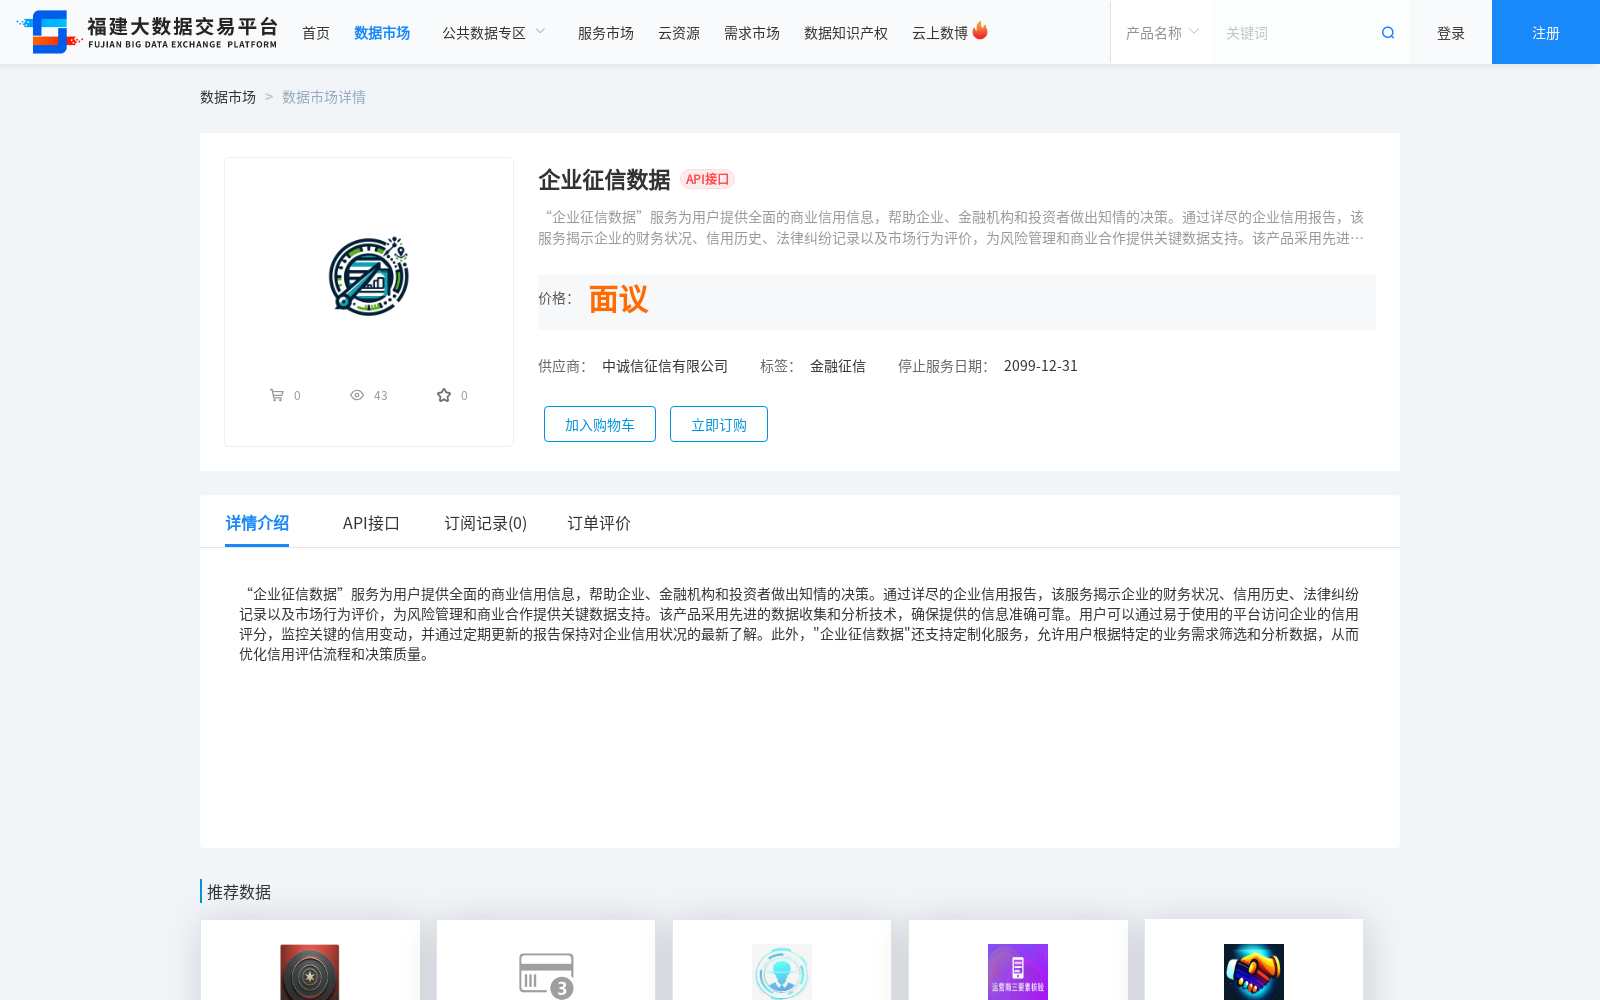Open 服务市场 navigation item
This screenshot has height=1000, width=1600.
pos(606,33)
